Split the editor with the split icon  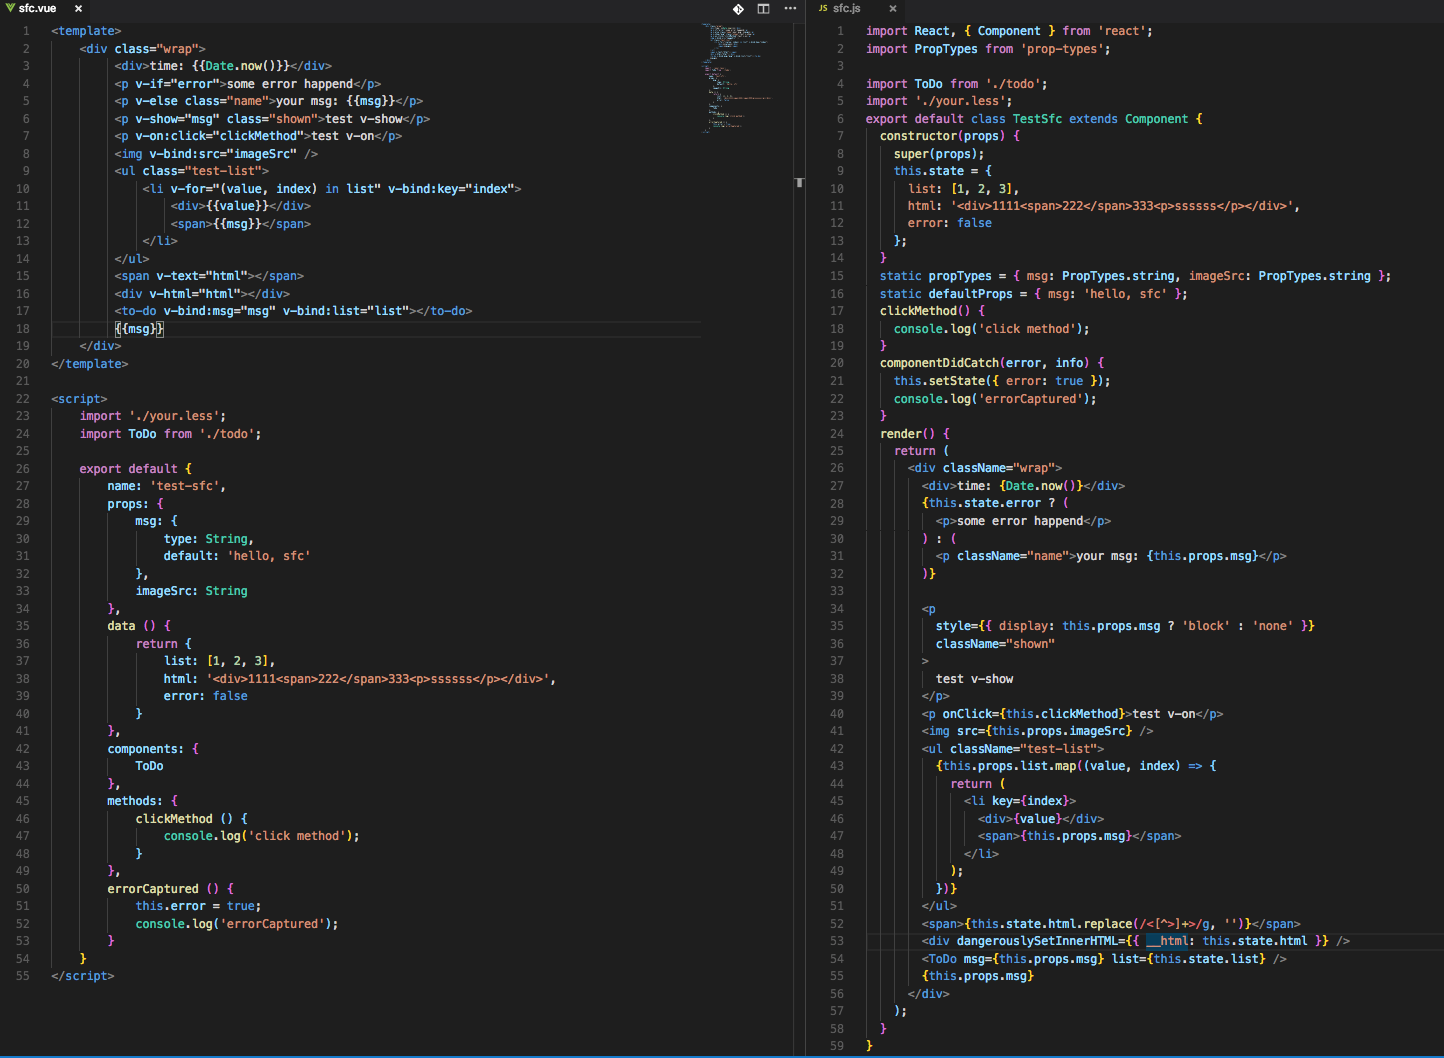click(x=763, y=9)
